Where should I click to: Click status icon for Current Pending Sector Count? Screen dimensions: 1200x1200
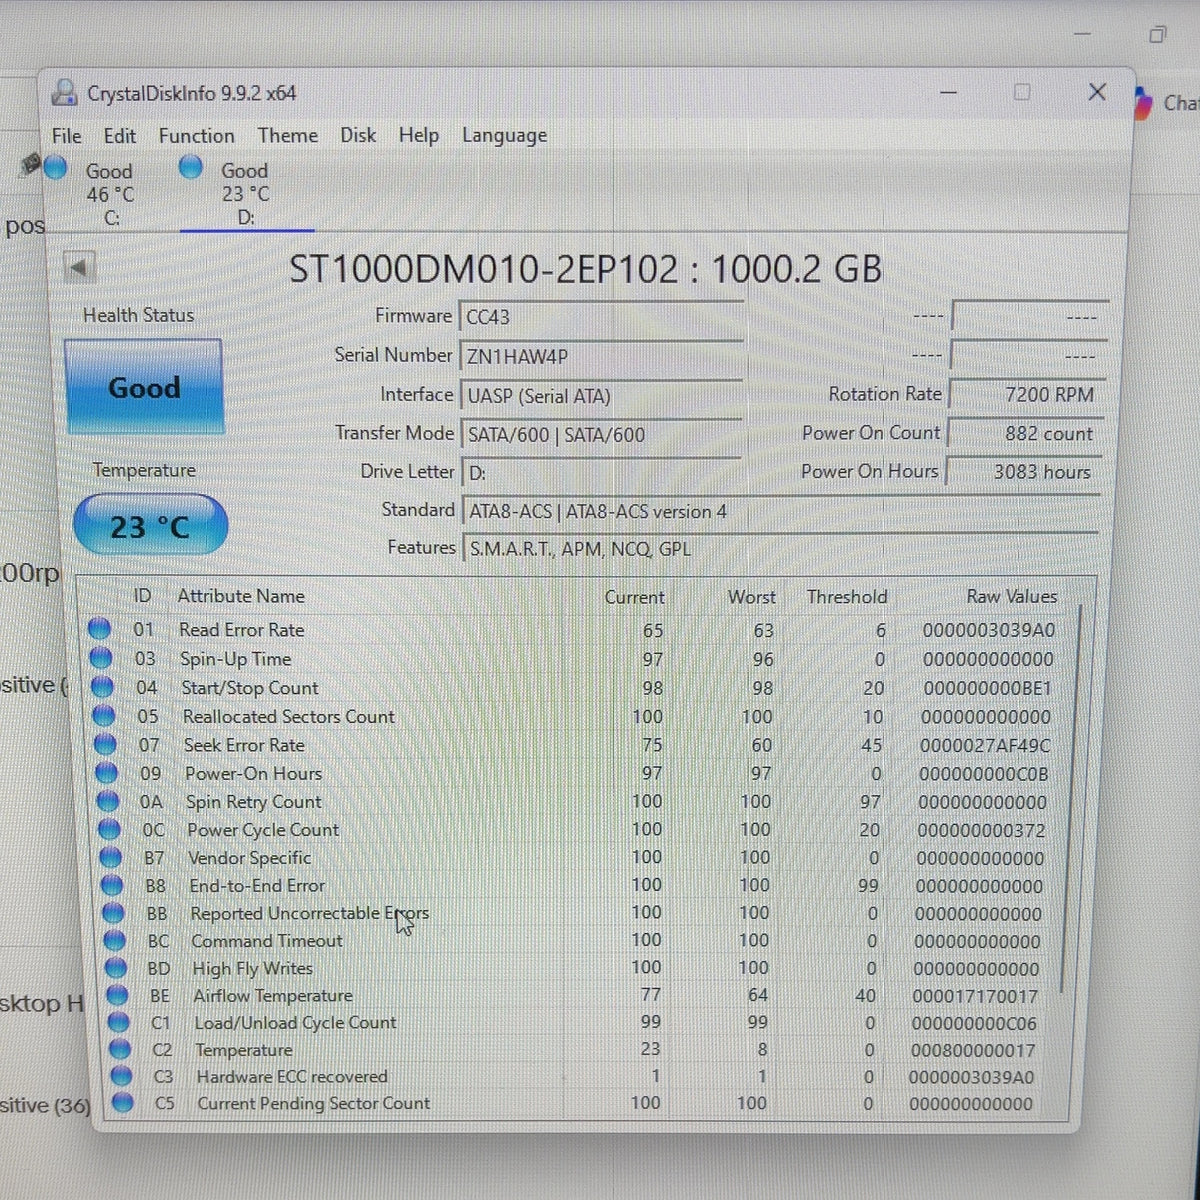click(x=123, y=1103)
